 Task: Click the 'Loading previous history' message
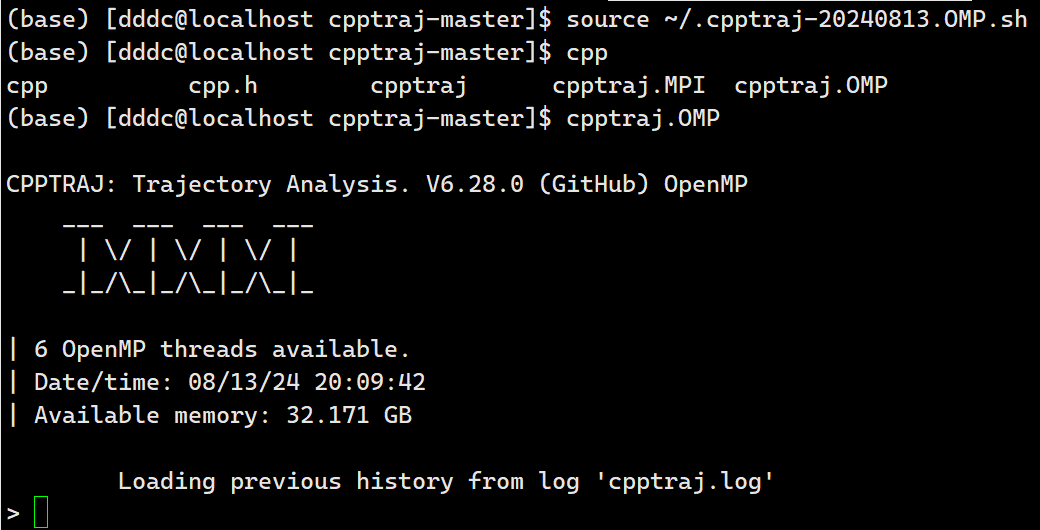point(286,482)
